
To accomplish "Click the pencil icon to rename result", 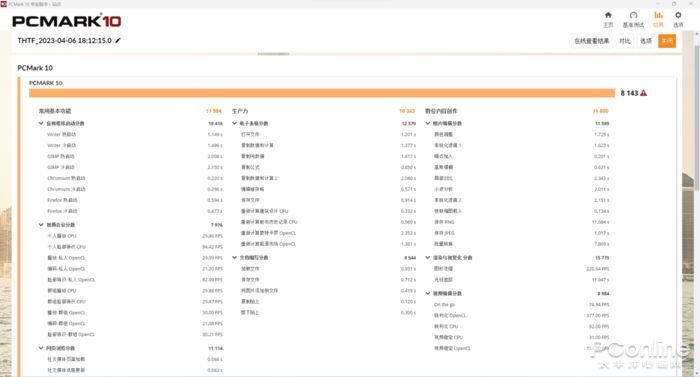I will click(118, 40).
